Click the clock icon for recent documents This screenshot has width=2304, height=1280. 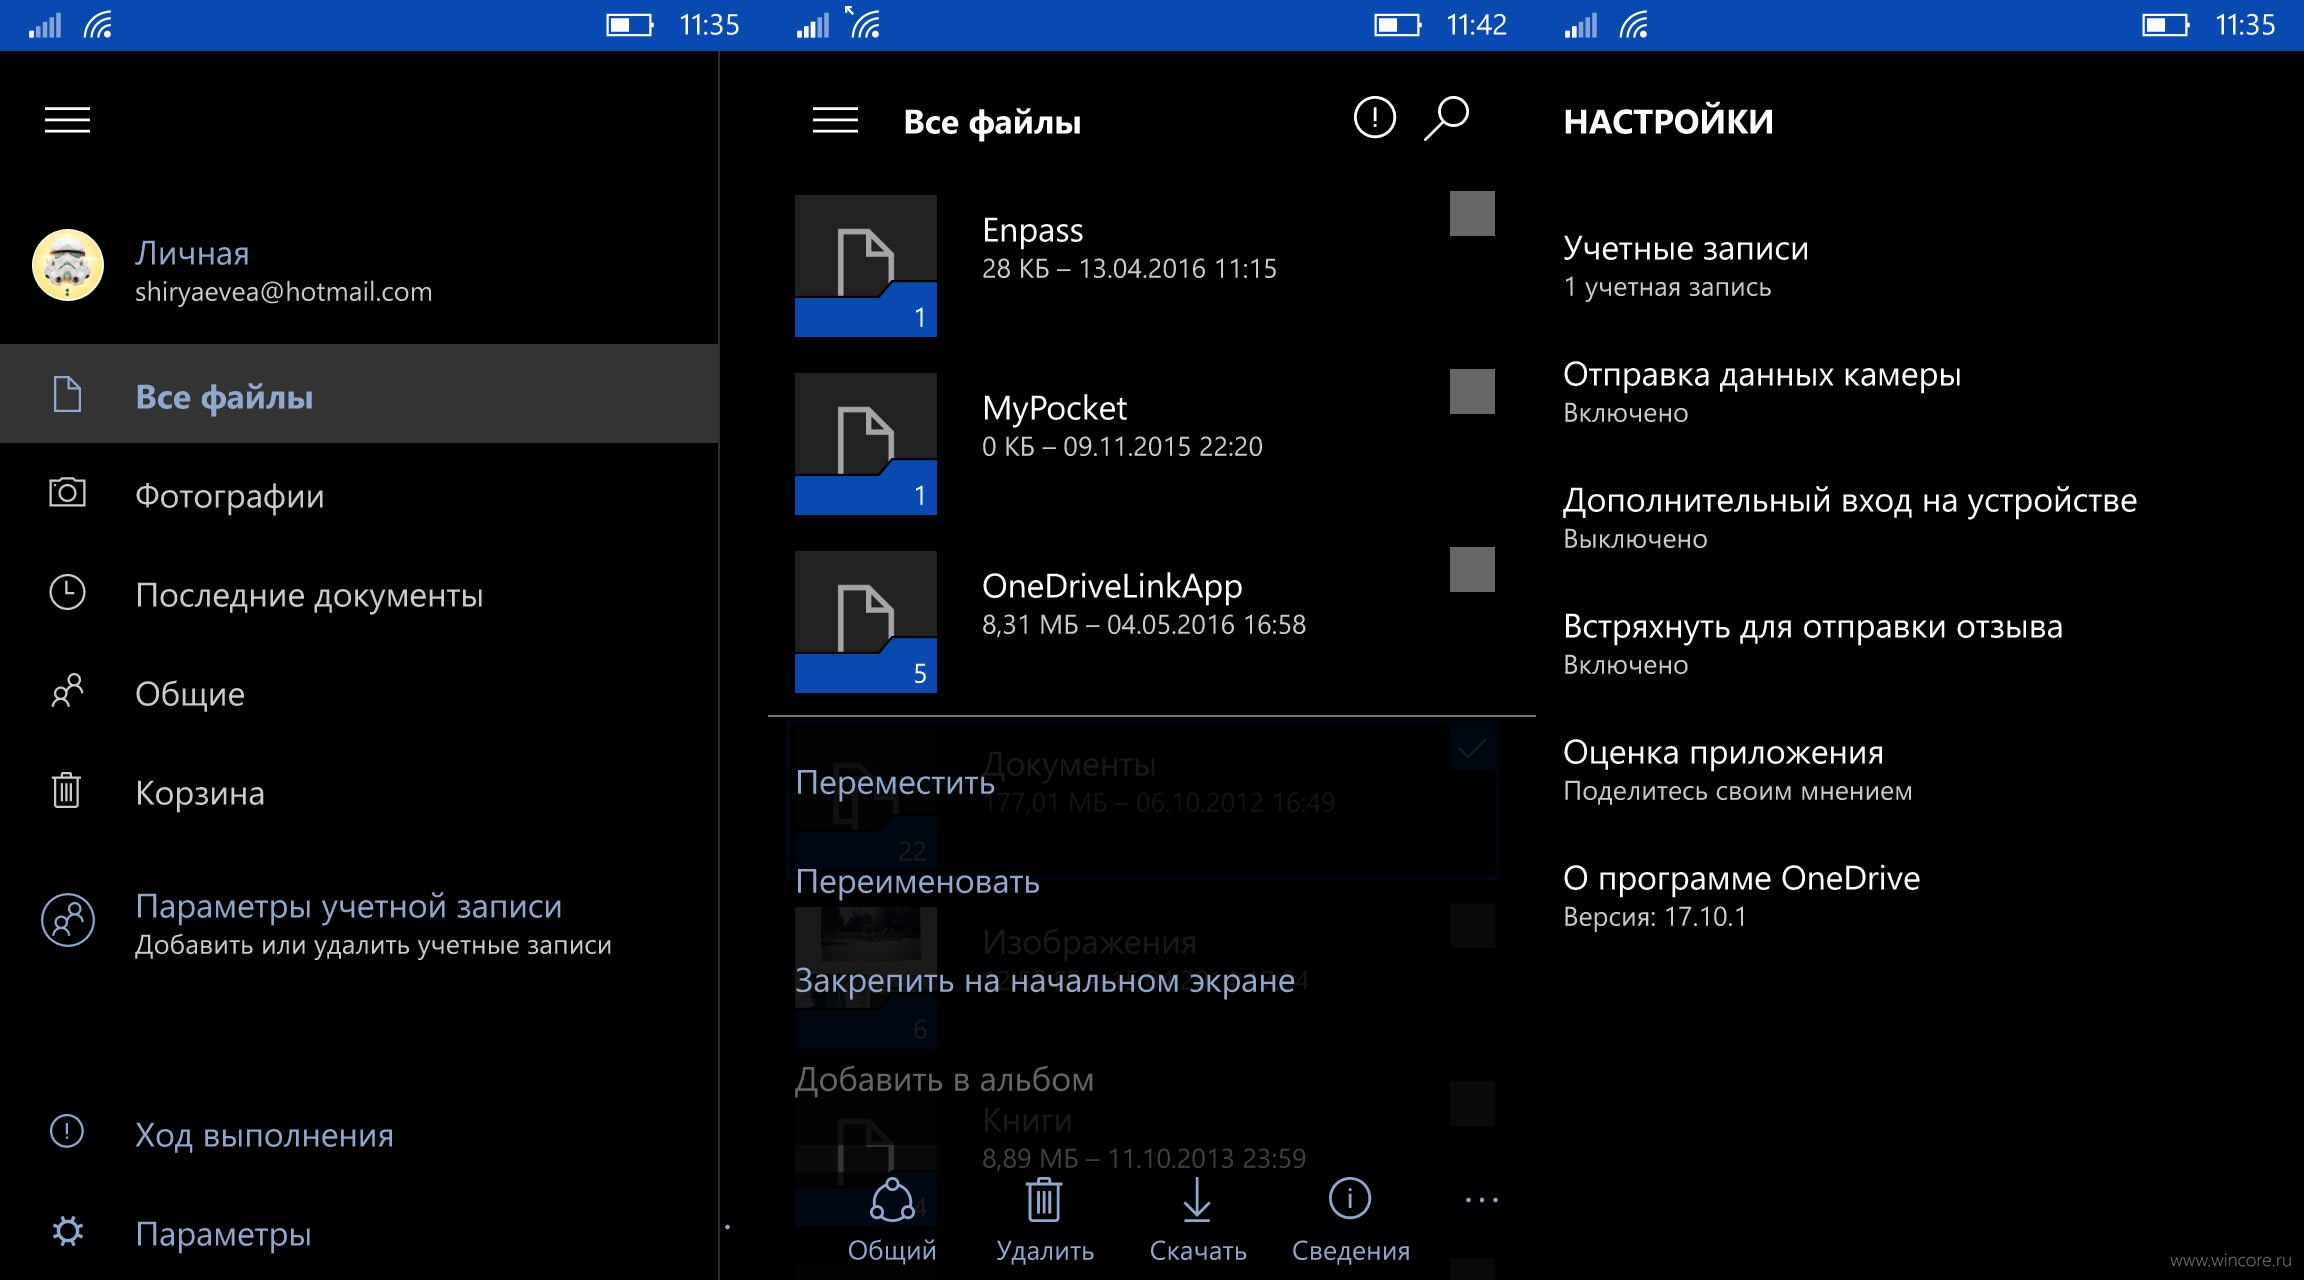(x=67, y=592)
